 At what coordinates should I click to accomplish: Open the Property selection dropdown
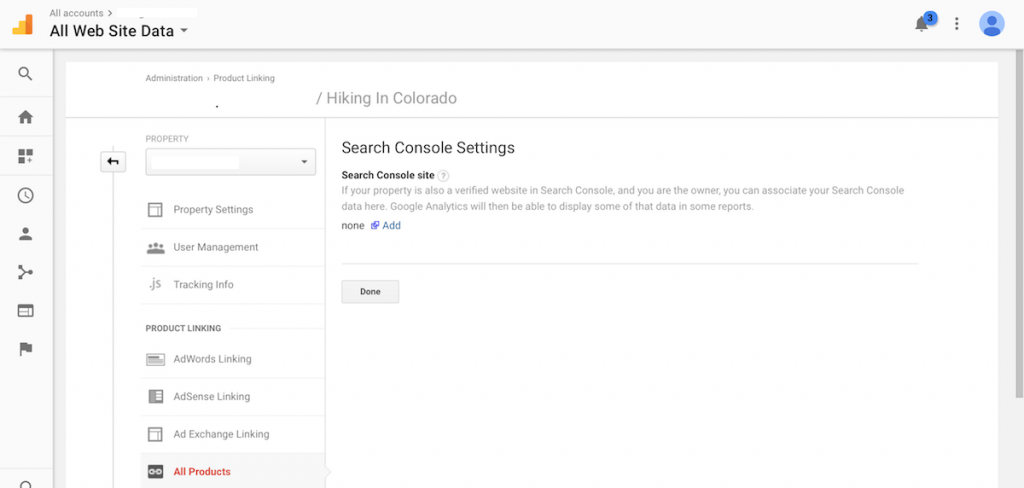tap(231, 162)
